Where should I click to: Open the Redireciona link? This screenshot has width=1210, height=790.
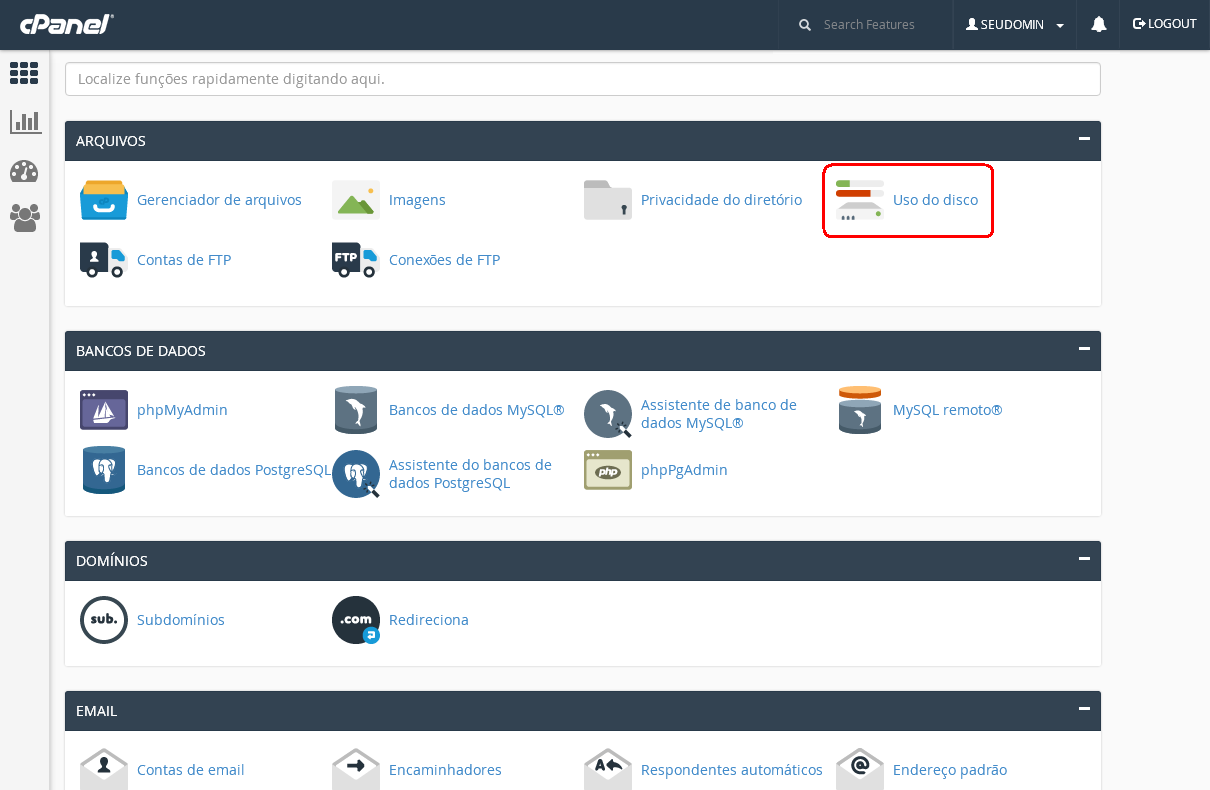coord(429,620)
